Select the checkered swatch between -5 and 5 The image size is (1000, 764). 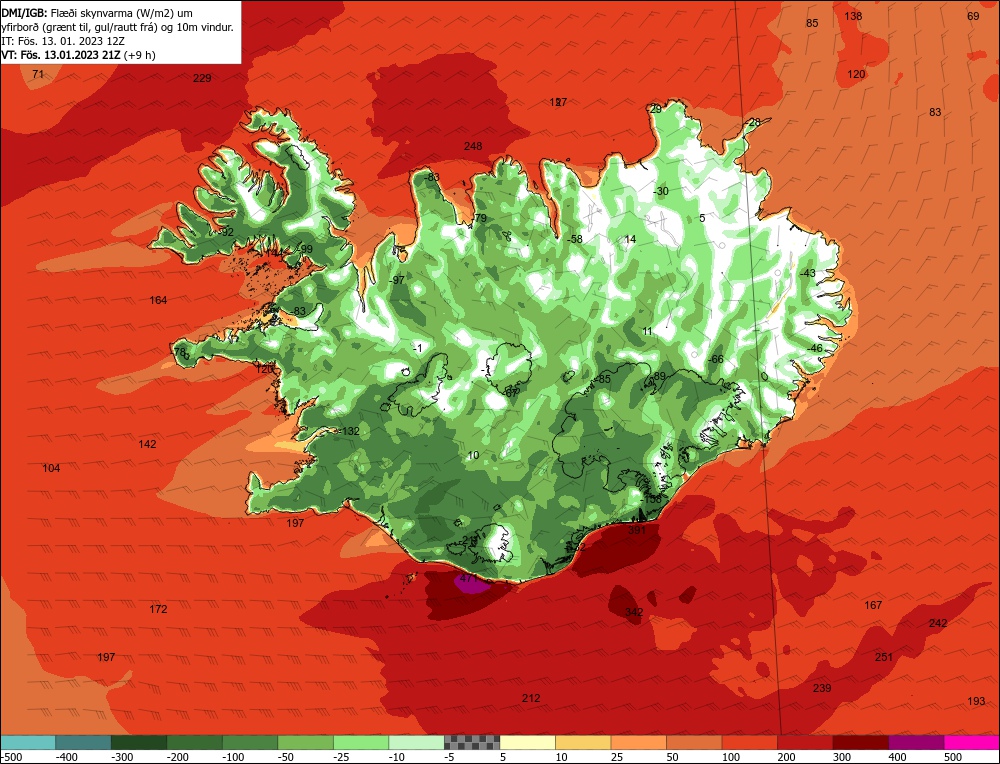tap(472, 742)
